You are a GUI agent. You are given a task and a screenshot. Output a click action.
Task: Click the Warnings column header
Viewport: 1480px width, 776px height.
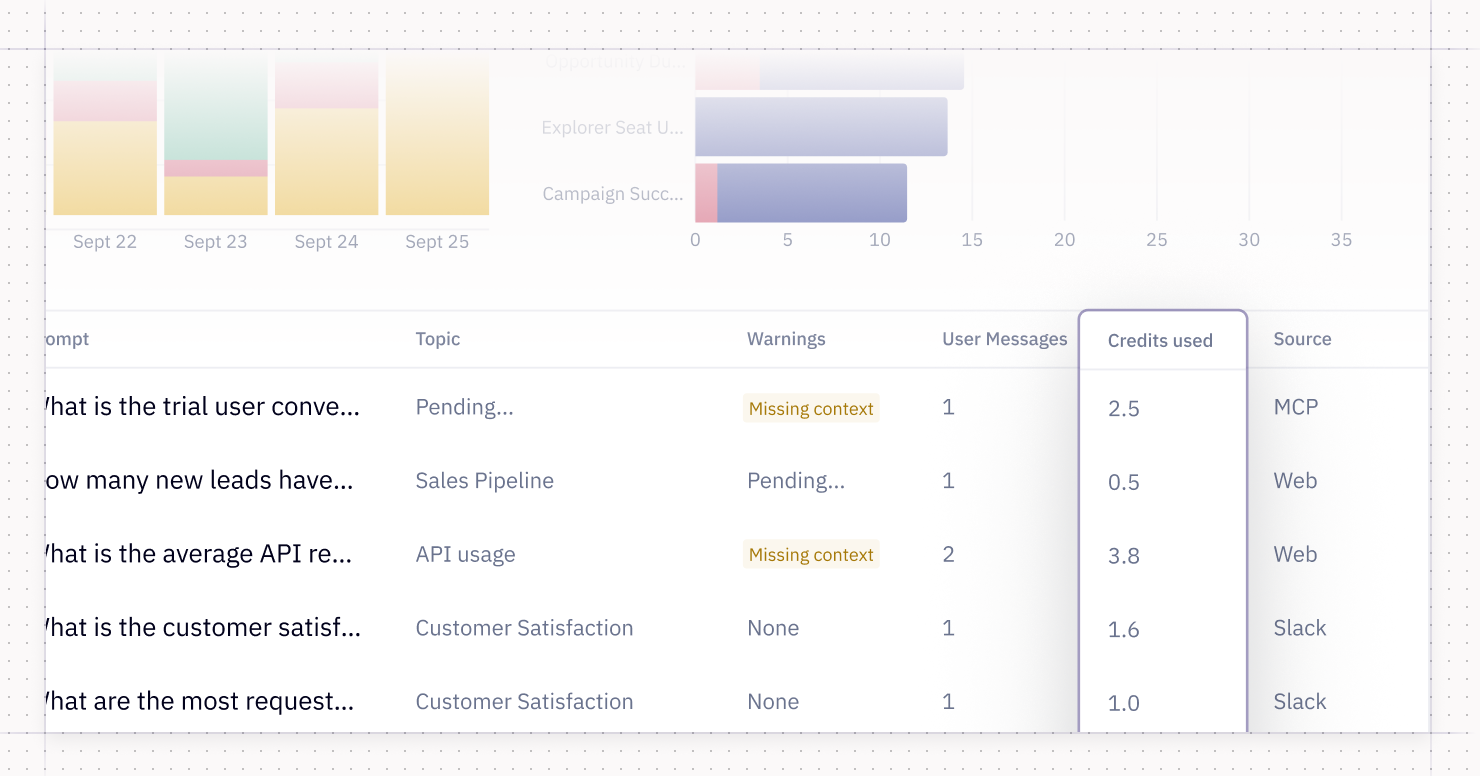coord(786,339)
